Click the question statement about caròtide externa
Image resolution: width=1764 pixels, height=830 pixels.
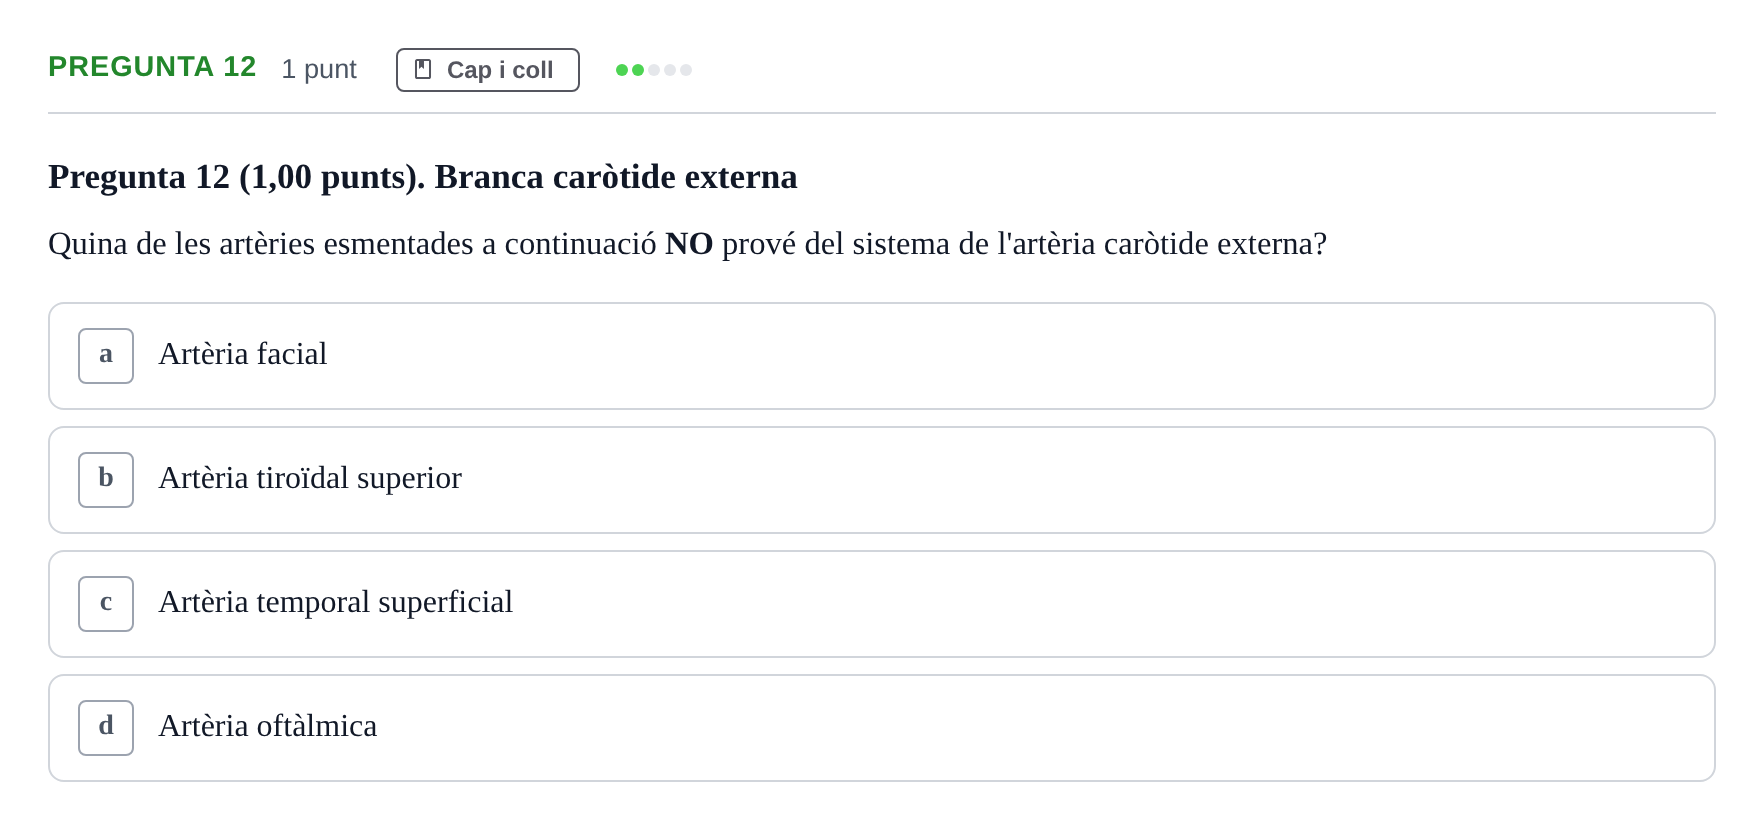[x=688, y=244]
